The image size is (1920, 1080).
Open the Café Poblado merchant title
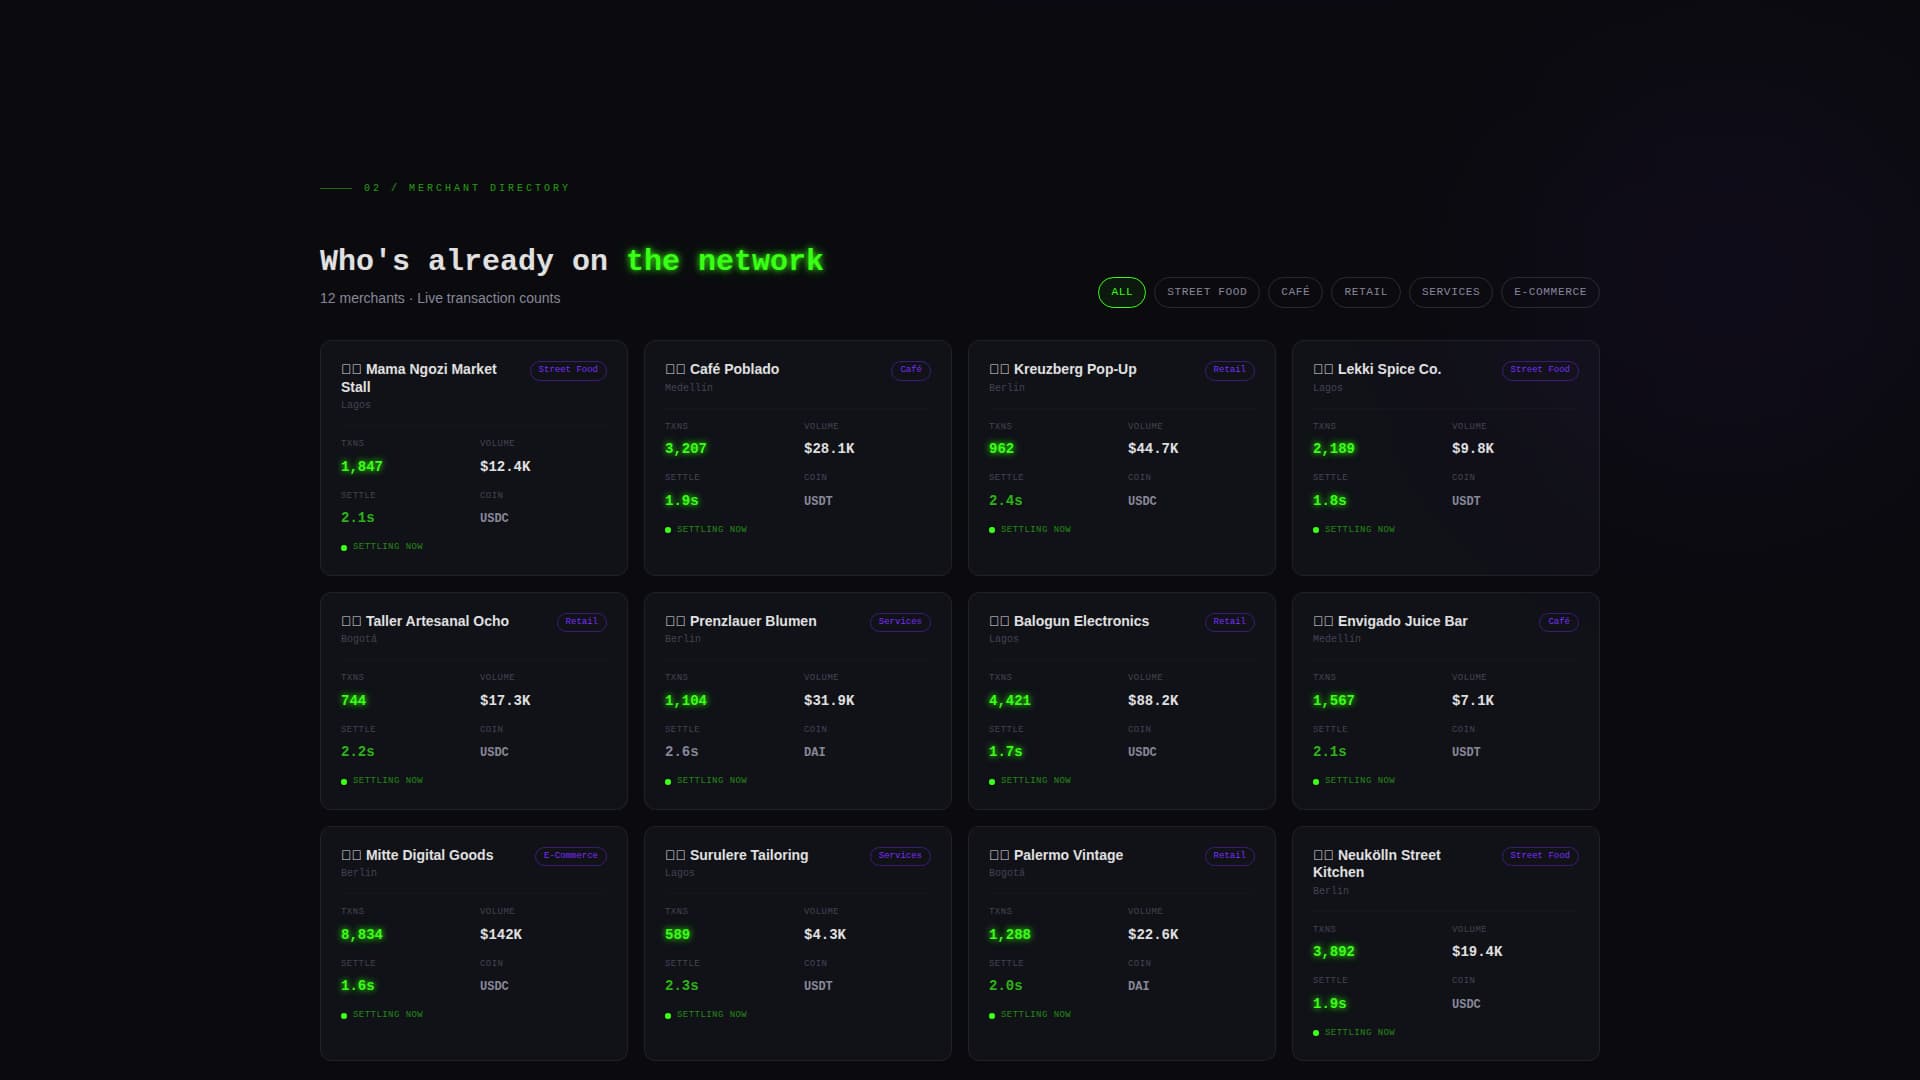point(722,369)
